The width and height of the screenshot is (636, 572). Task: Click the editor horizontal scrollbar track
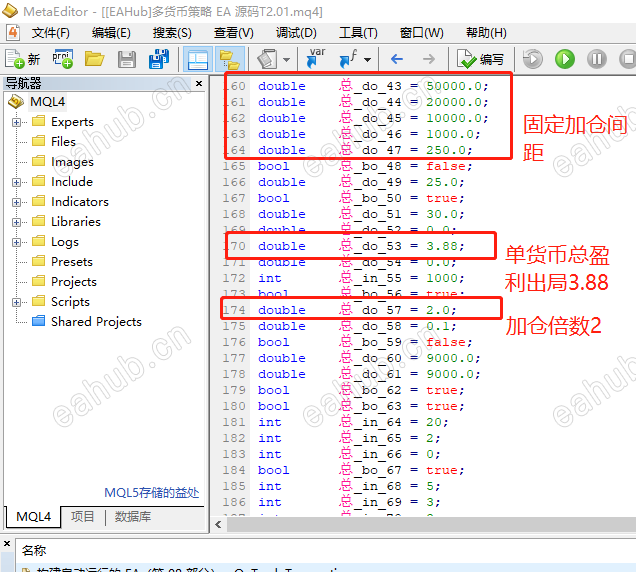tap(431, 525)
